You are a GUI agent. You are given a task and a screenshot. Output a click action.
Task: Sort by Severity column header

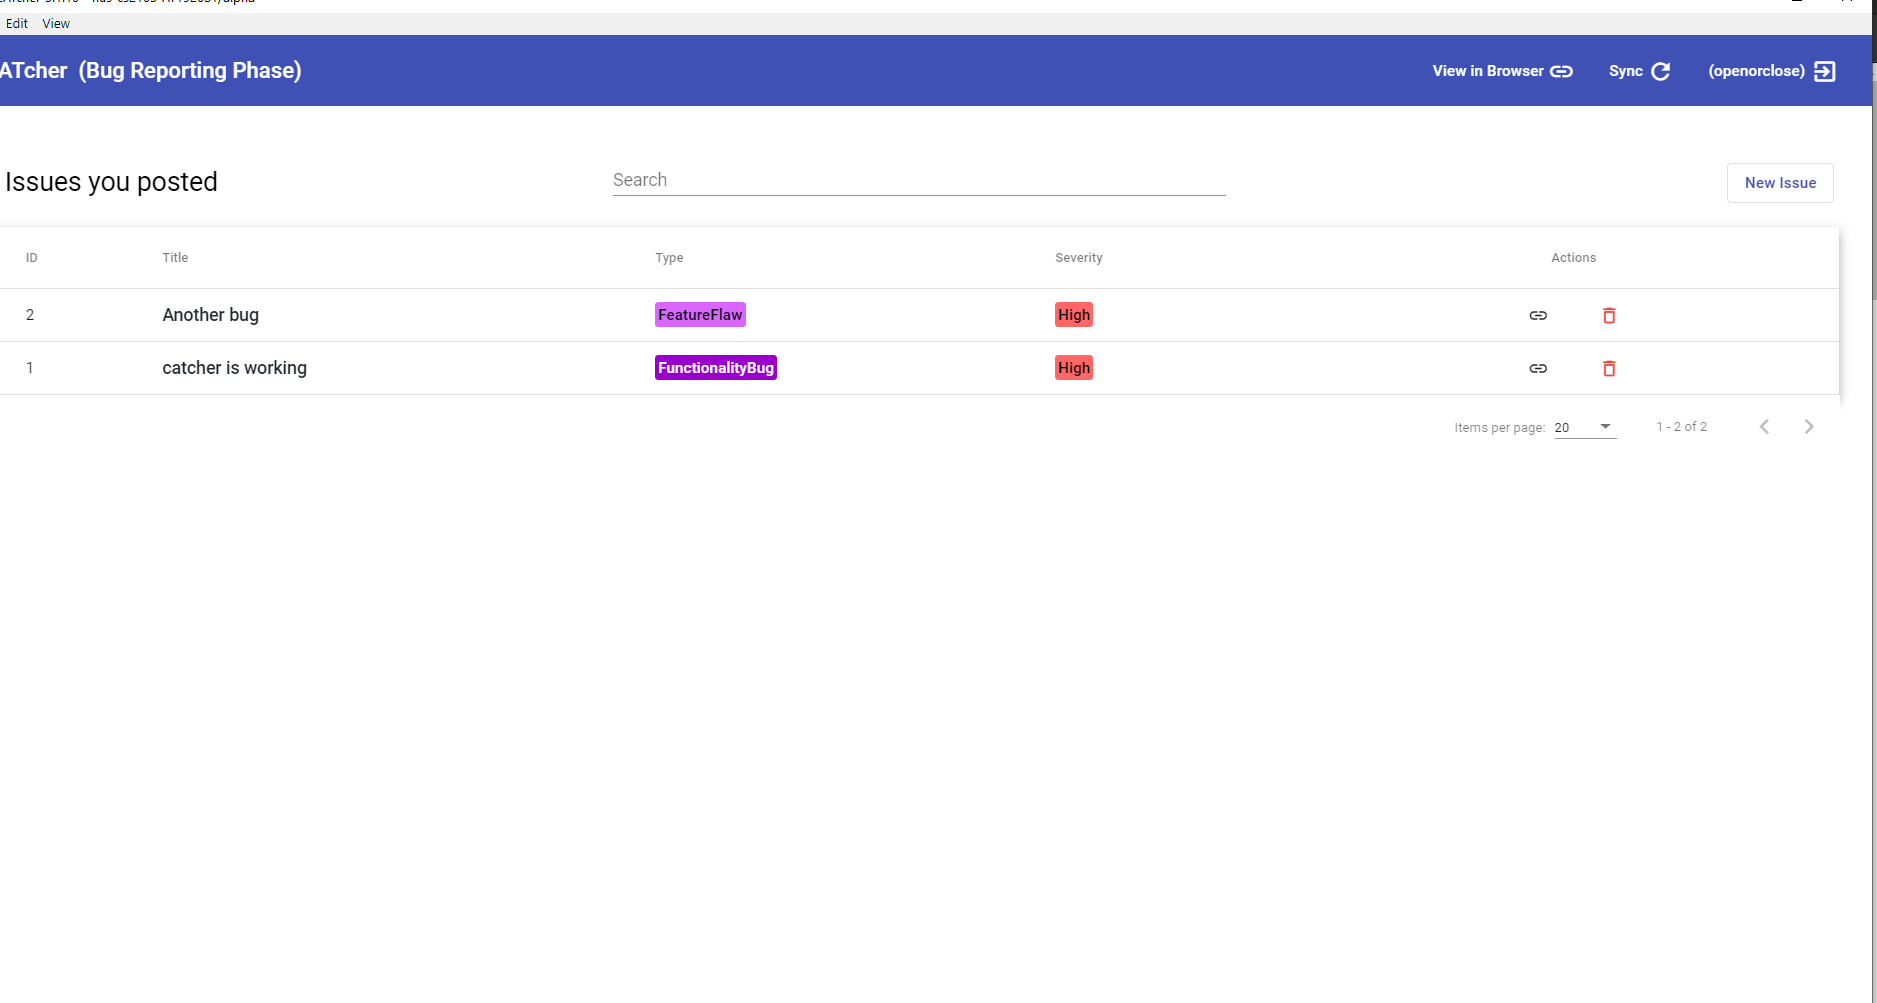pyautogui.click(x=1079, y=258)
